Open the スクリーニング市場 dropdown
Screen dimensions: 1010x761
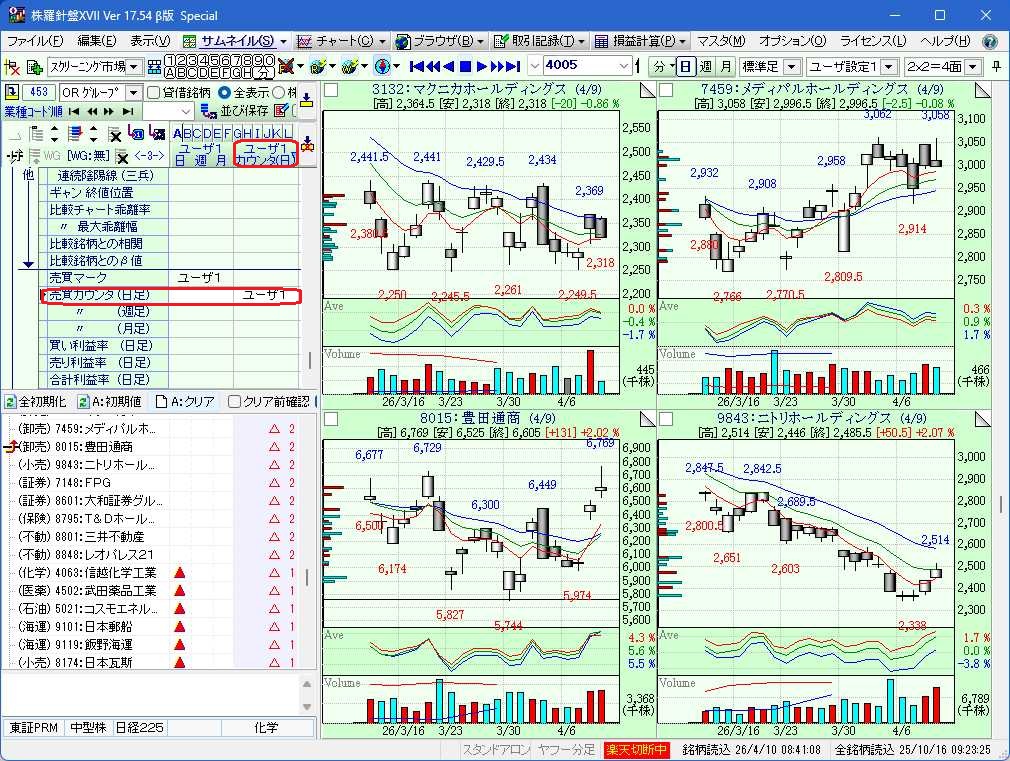click(x=96, y=67)
